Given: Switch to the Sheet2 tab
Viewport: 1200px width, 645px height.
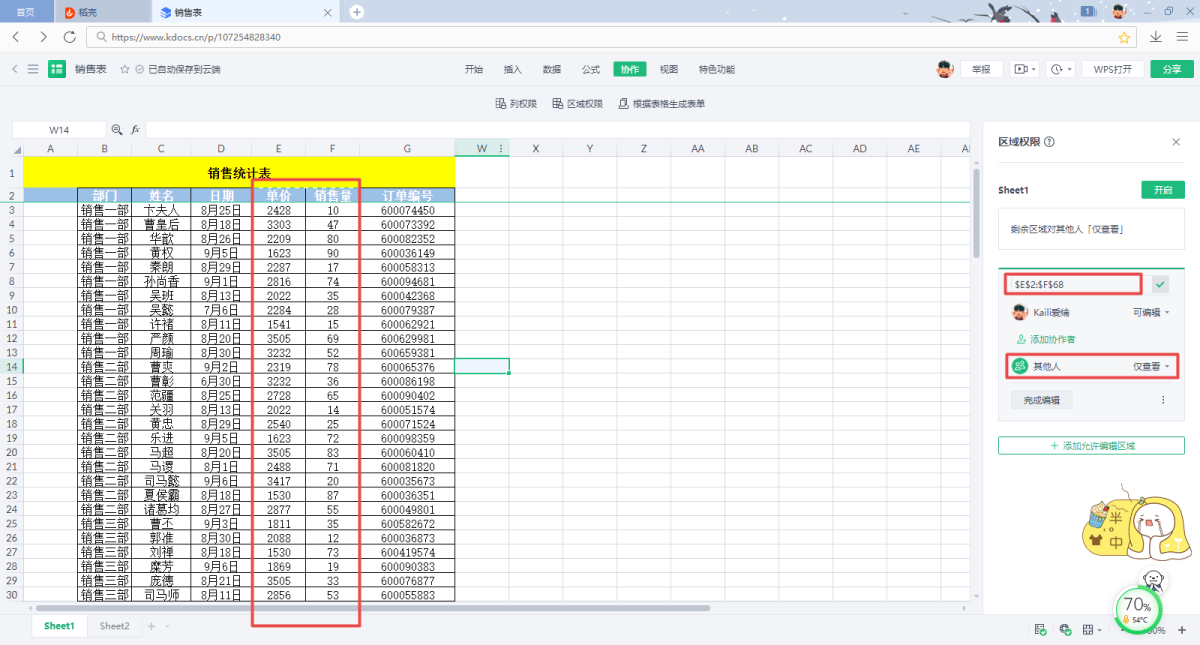Looking at the screenshot, I should point(114,626).
